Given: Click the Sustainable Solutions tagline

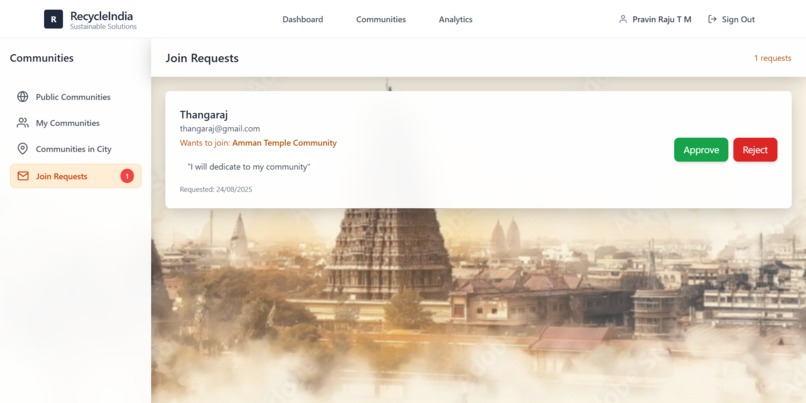Looking at the screenshot, I should (x=103, y=27).
